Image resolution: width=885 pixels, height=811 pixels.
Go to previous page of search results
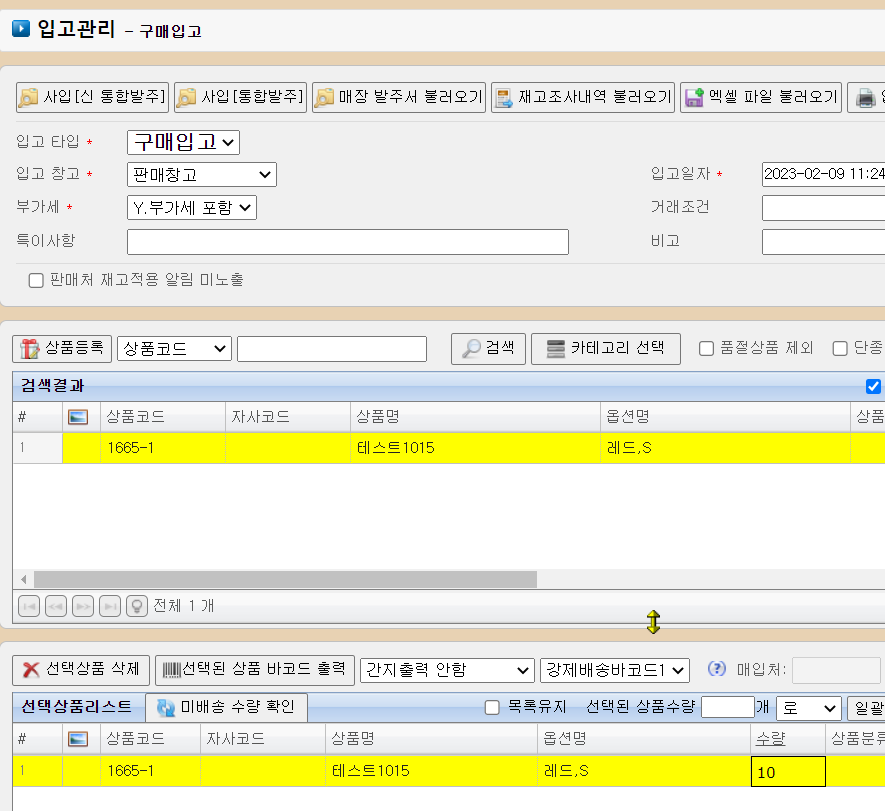56,606
